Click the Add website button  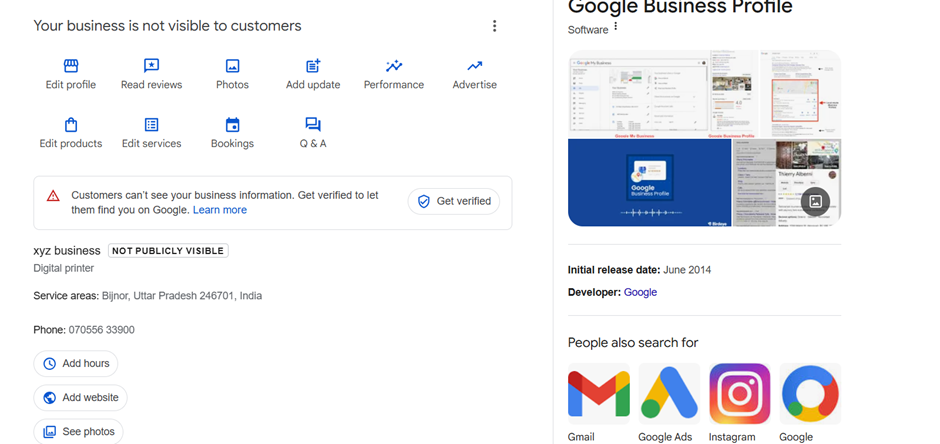[x=80, y=398]
